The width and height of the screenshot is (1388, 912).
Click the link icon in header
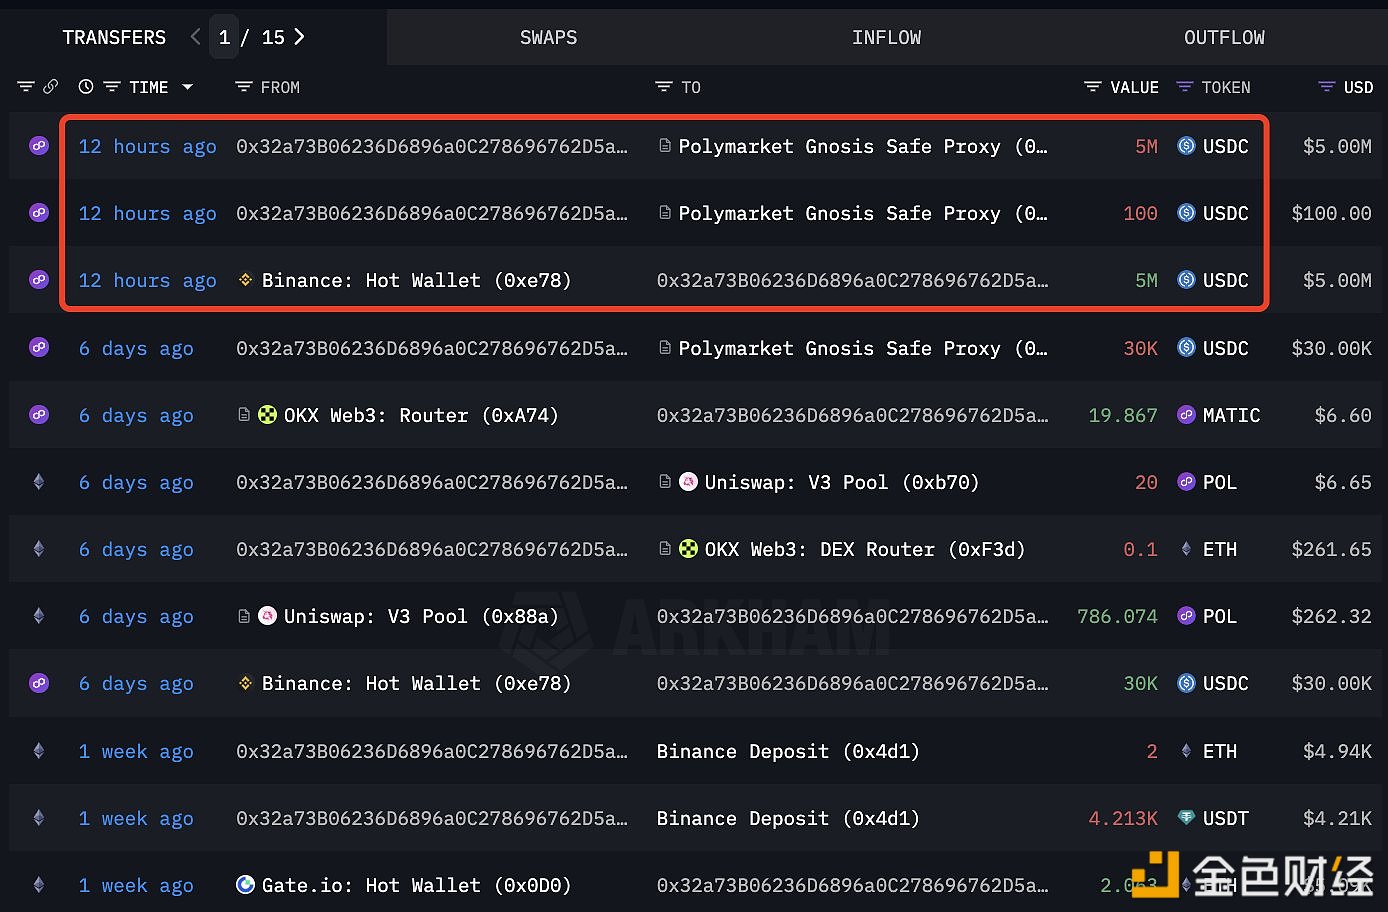coord(50,87)
